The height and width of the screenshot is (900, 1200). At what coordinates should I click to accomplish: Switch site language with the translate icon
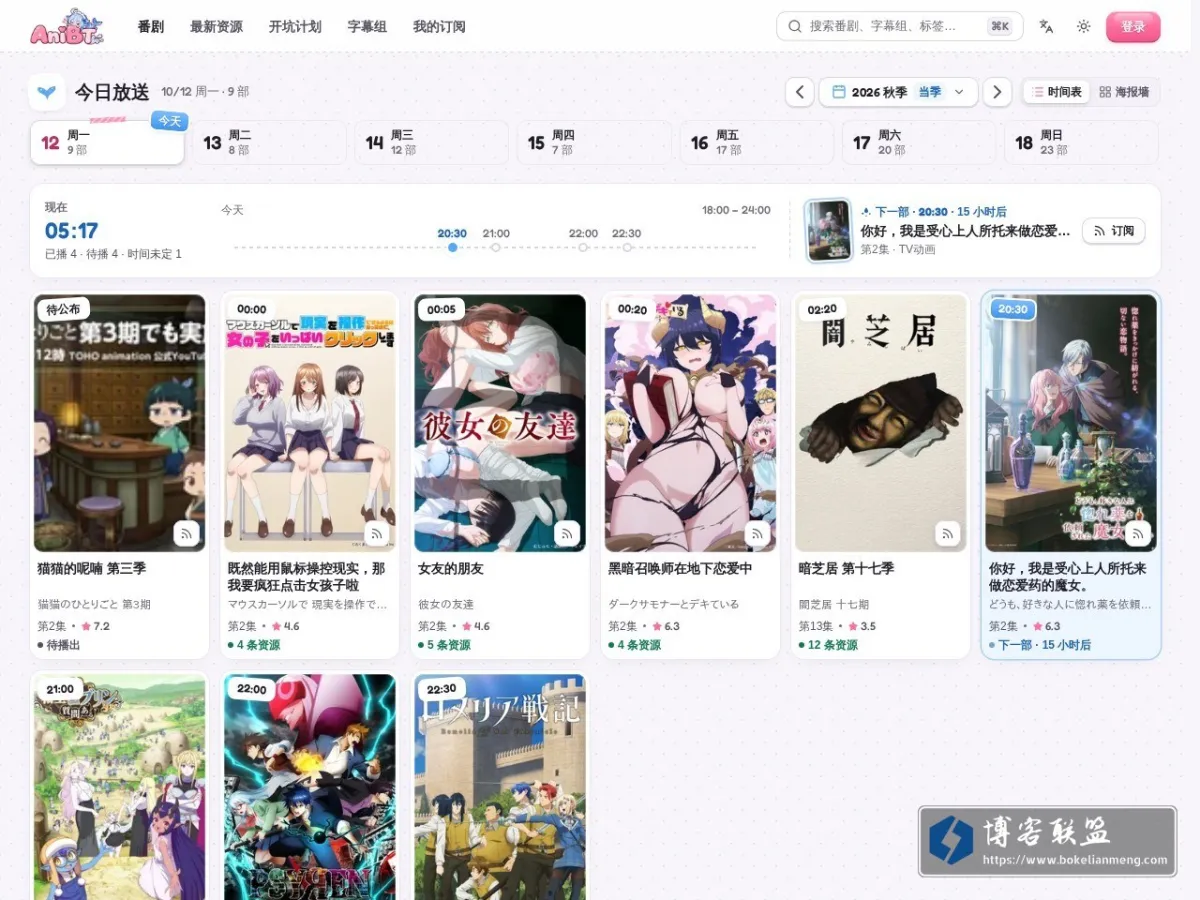click(x=1046, y=27)
